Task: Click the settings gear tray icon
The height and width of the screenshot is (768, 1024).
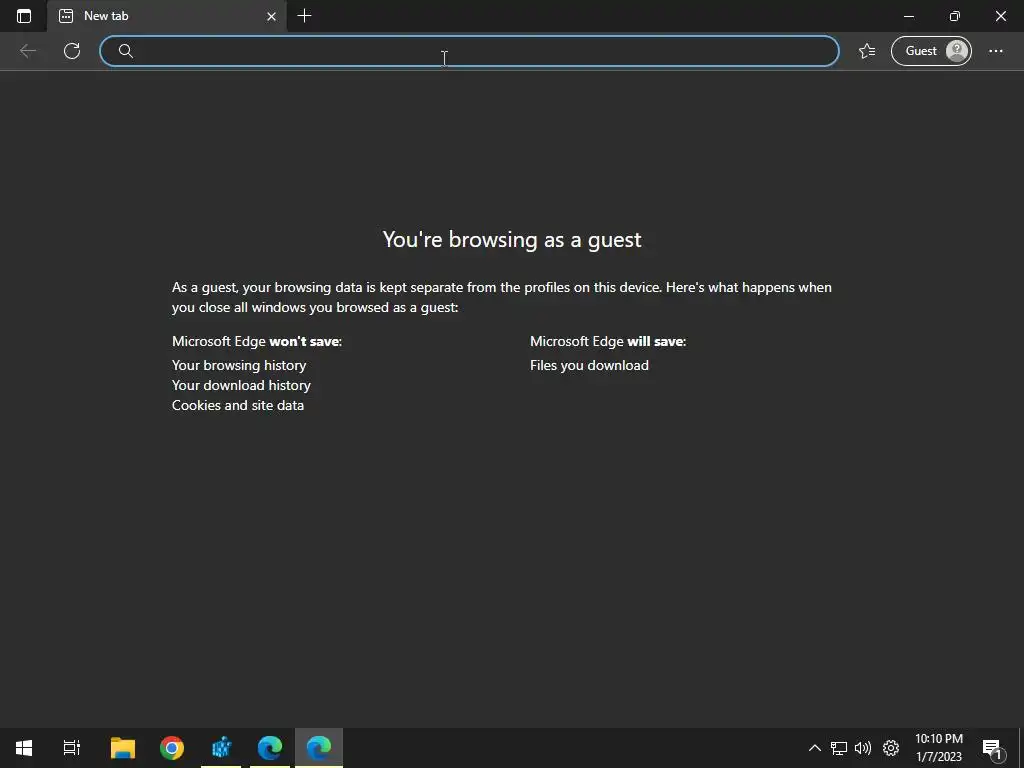Action: point(891,748)
